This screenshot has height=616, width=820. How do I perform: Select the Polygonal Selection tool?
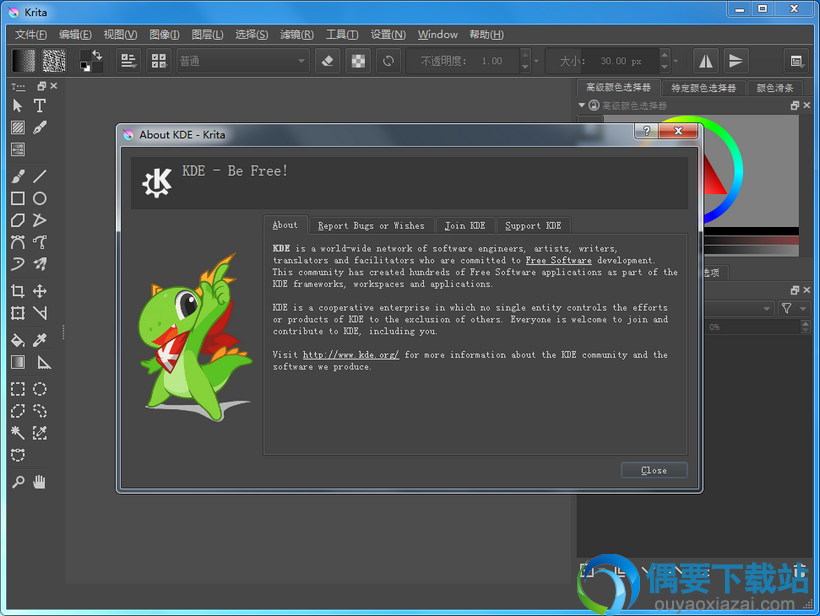(x=18, y=411)
